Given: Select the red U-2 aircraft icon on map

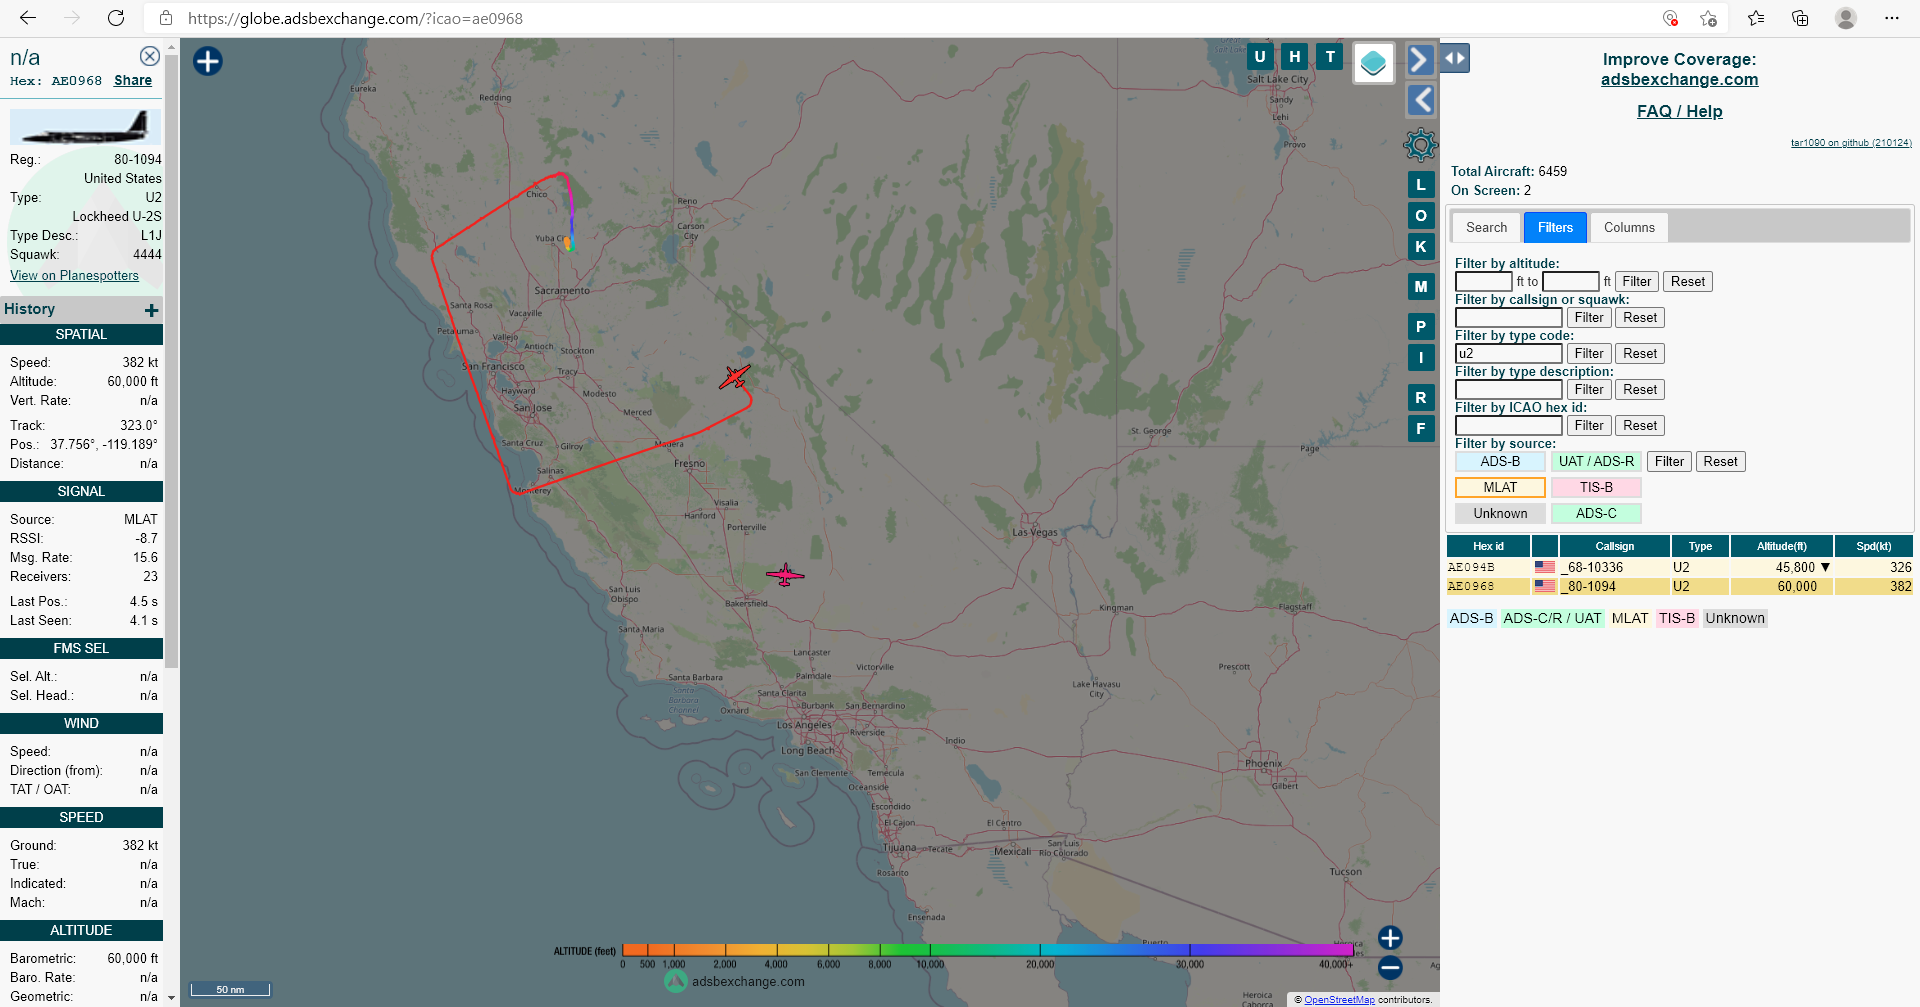Looking at the screenshot, I should pyautogui.click(x=734, y=377).
